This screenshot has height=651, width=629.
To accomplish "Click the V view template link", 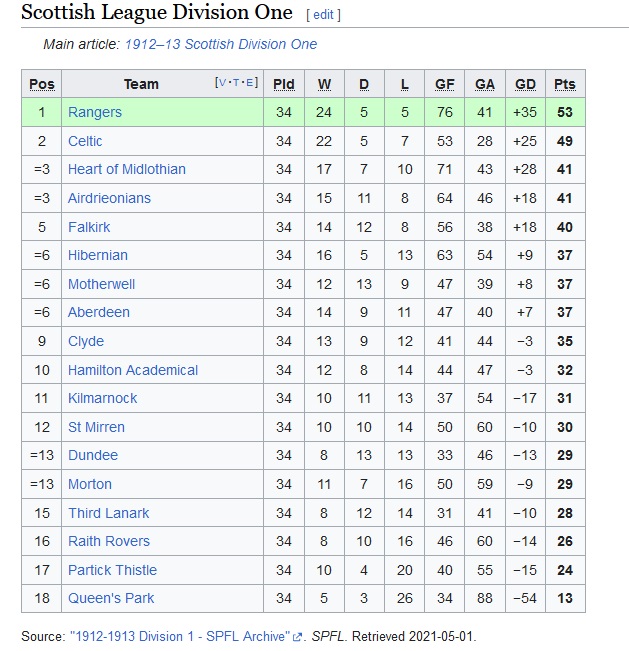I will (222, 83).
